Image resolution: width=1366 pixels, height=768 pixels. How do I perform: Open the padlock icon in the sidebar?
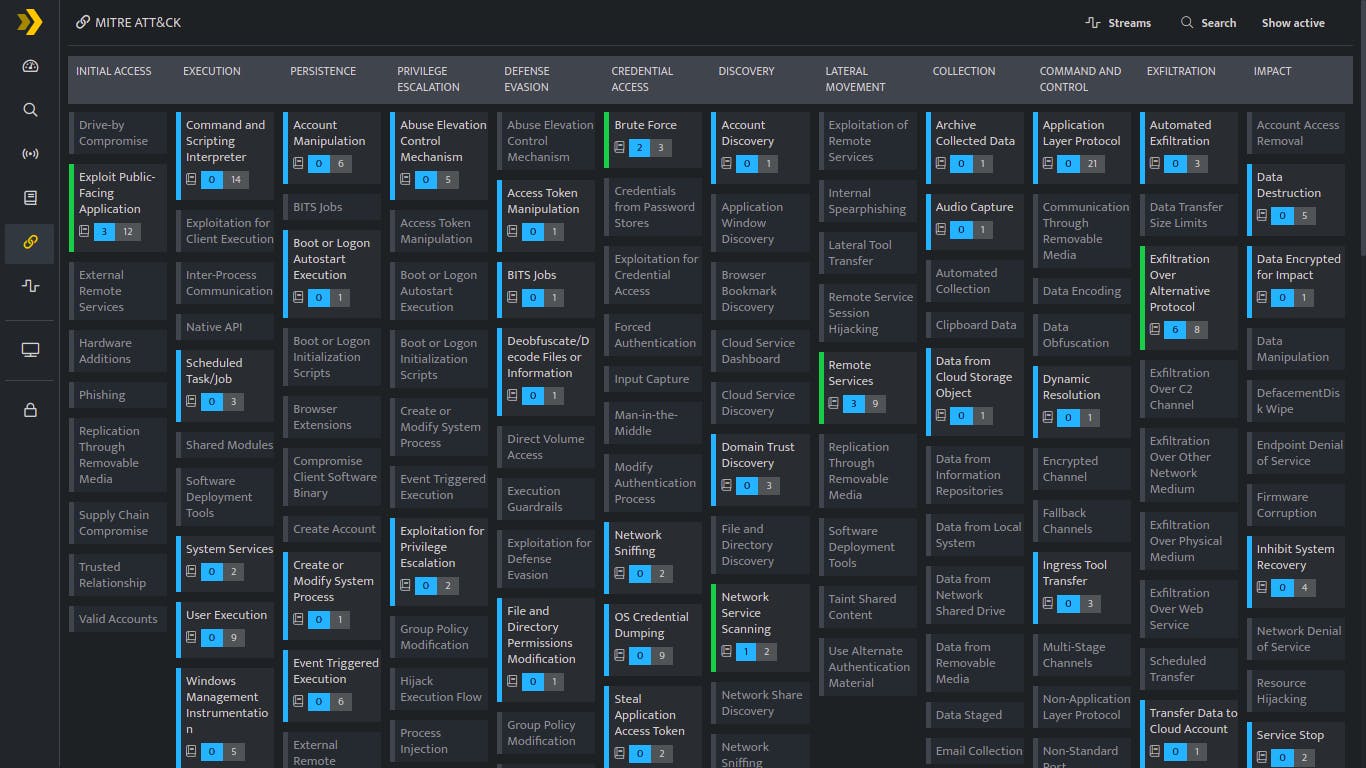[30, 409]
